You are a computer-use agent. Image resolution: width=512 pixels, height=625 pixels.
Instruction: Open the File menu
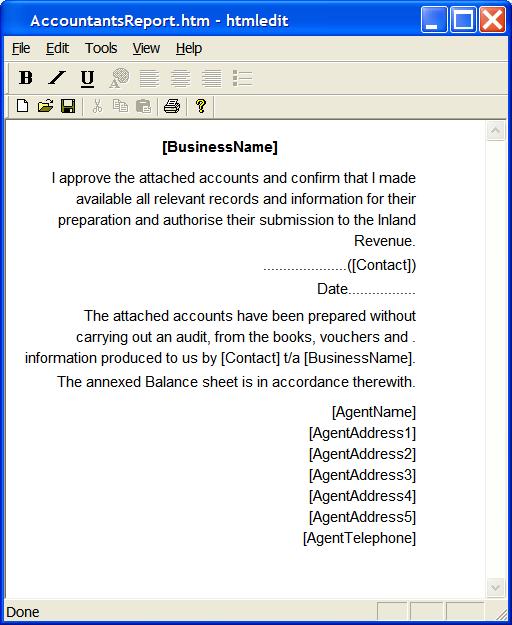(21, 48)
